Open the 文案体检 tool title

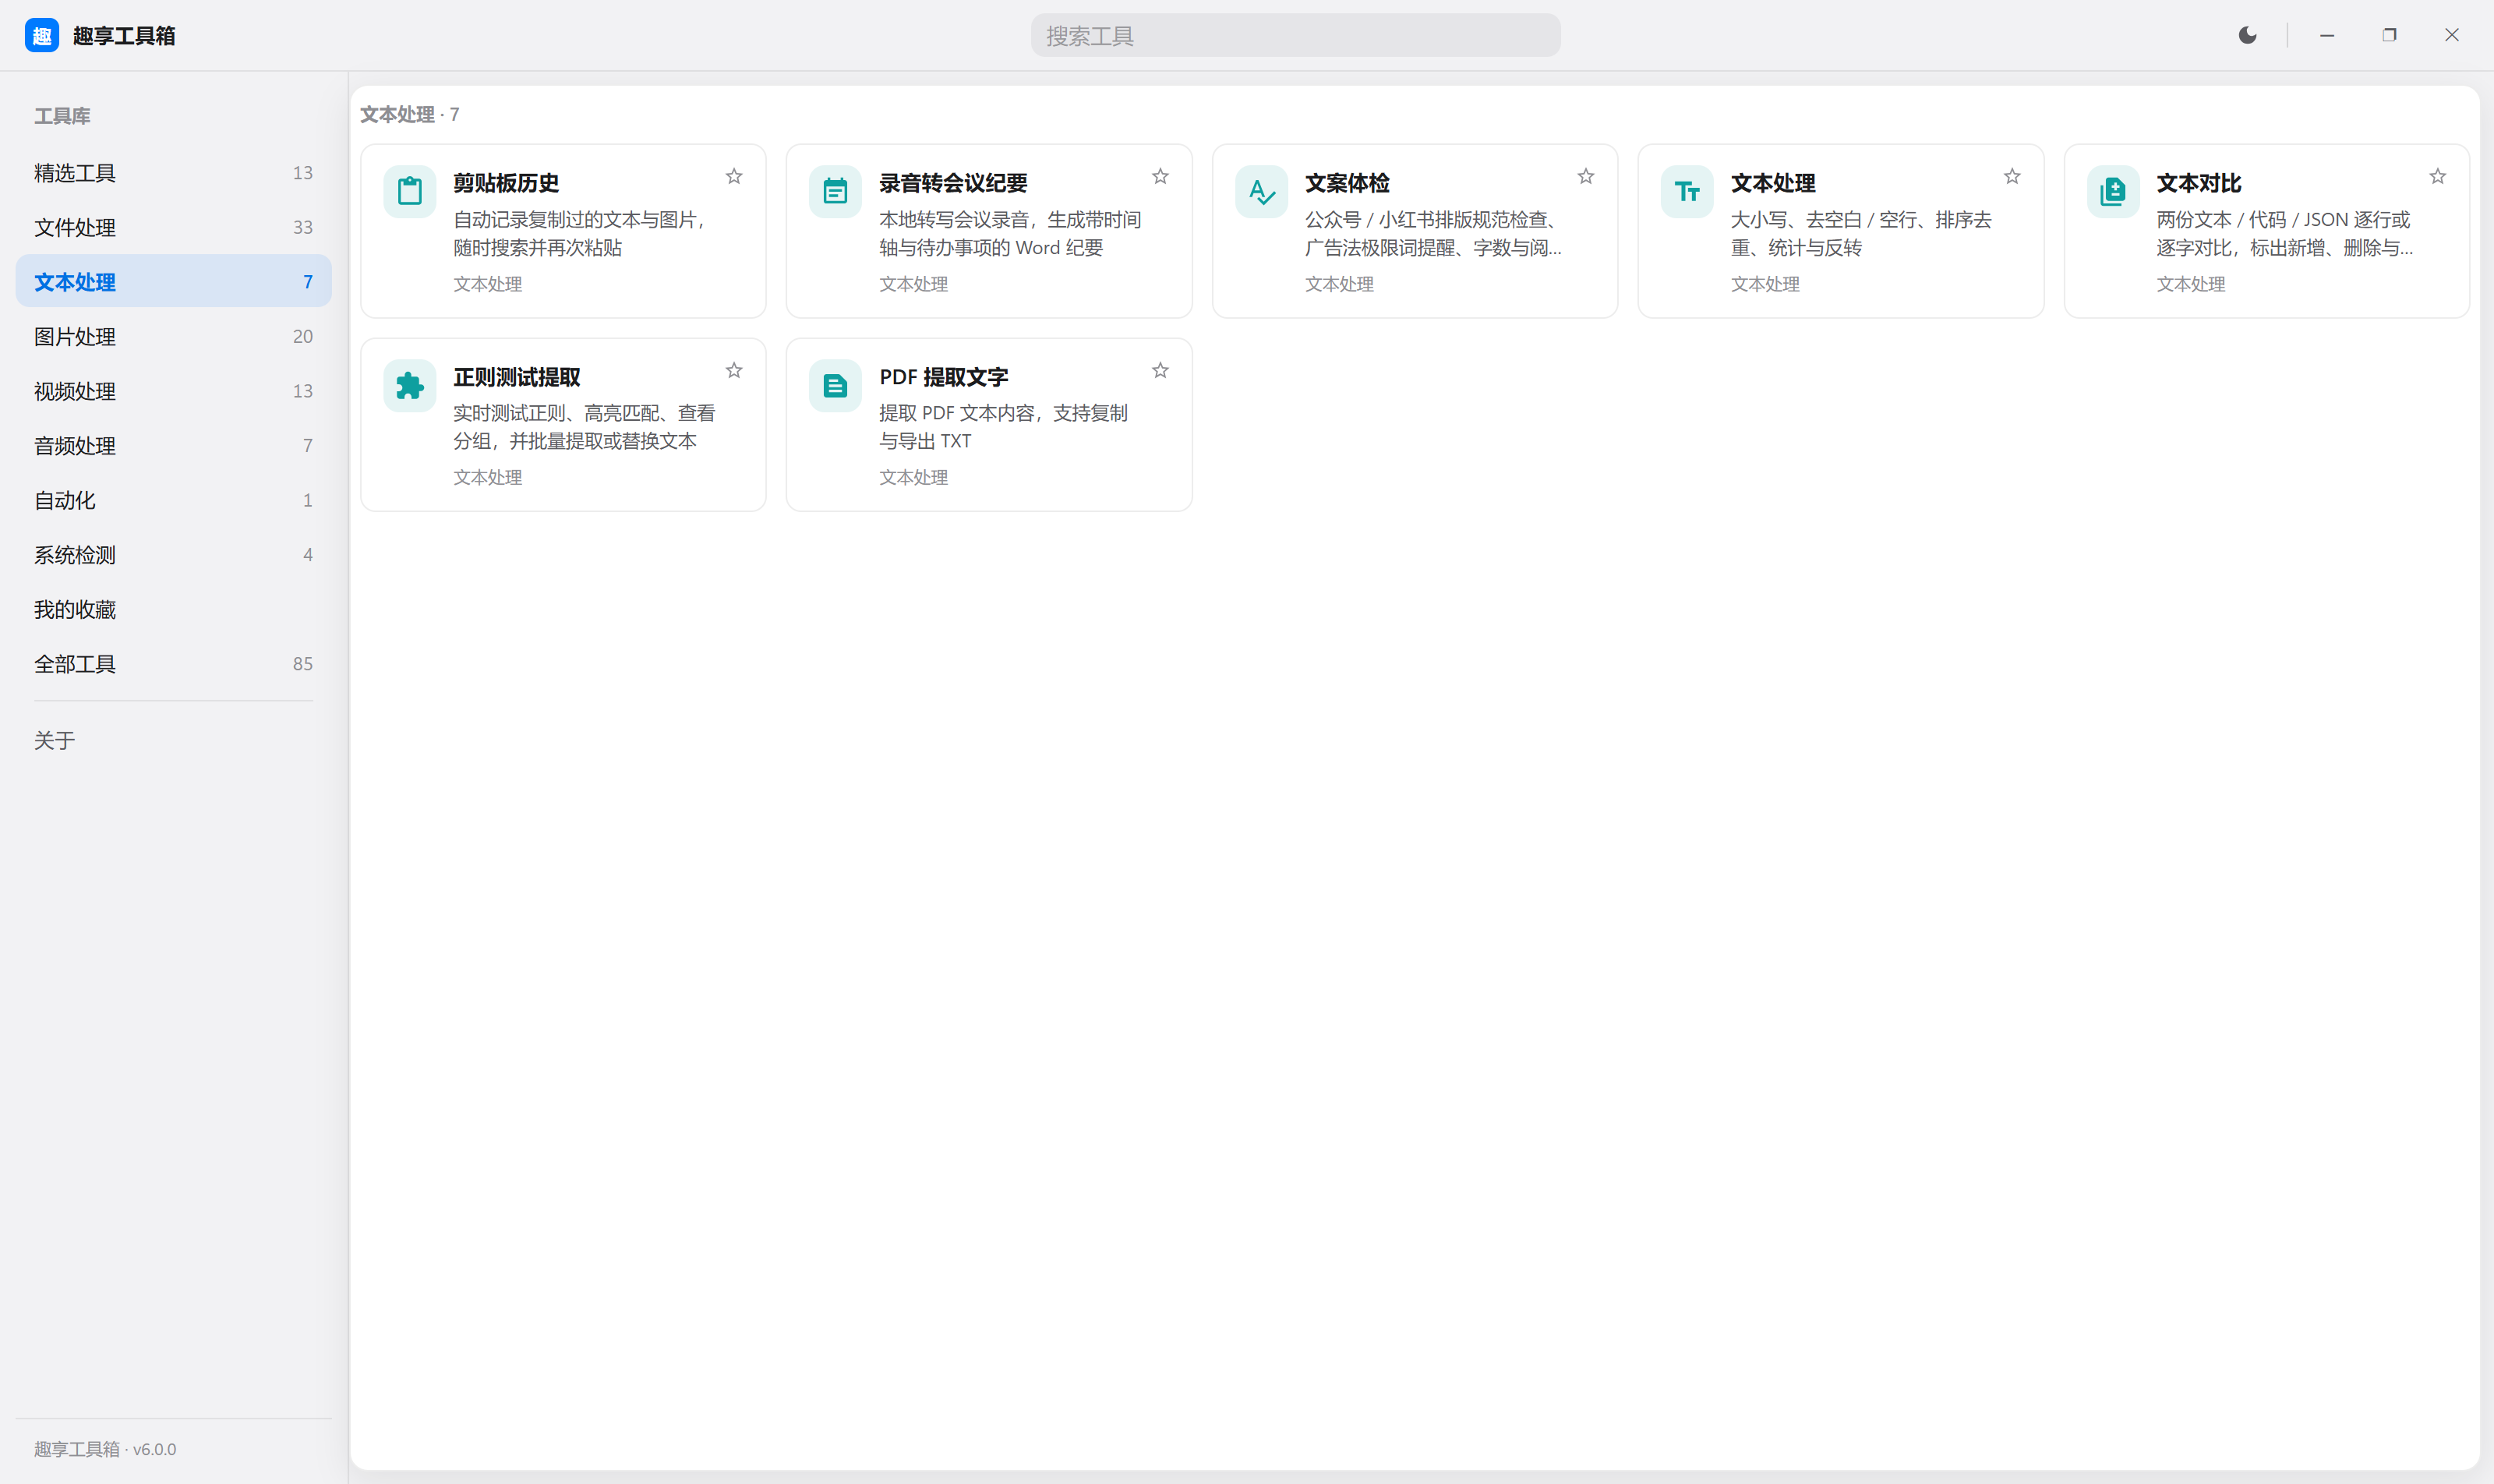click(x=1347, y=183)
